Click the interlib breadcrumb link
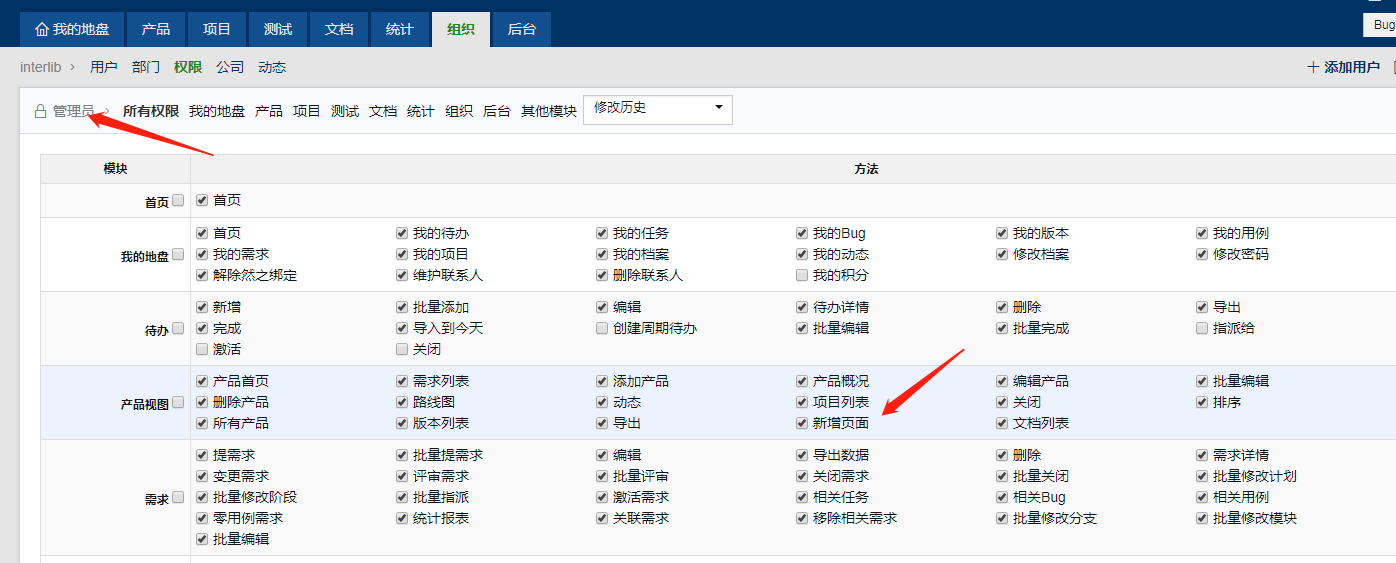 [x=40, y=67]
